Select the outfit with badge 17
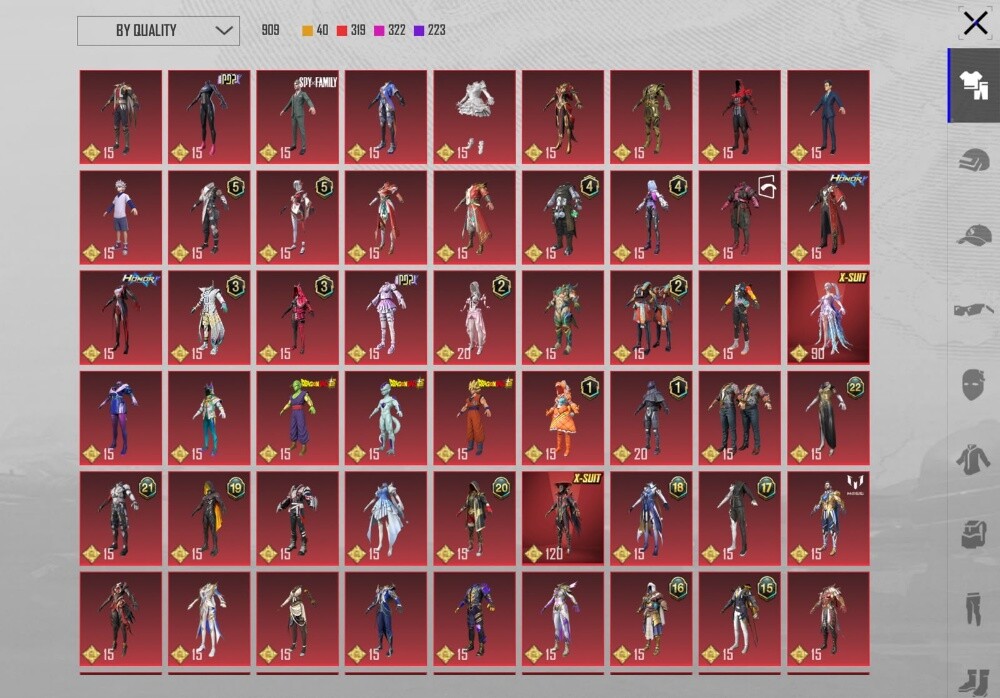 pyautogui.click(x=740, y=519)
